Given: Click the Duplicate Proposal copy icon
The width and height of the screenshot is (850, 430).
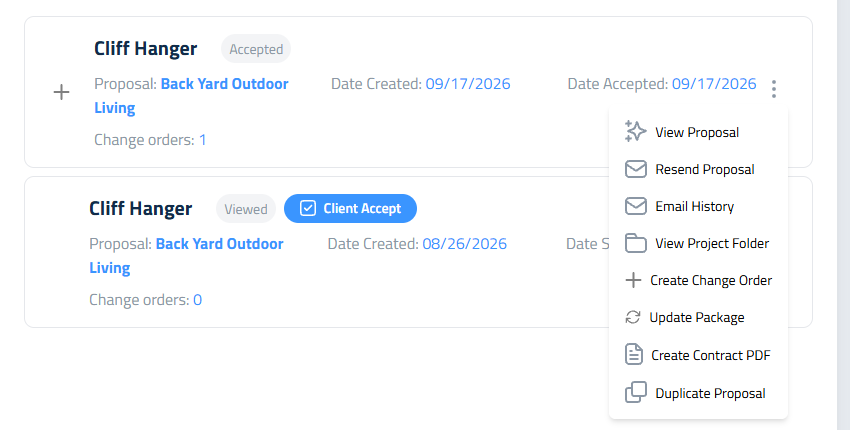Looking at the screenshot, I should 635,393.
